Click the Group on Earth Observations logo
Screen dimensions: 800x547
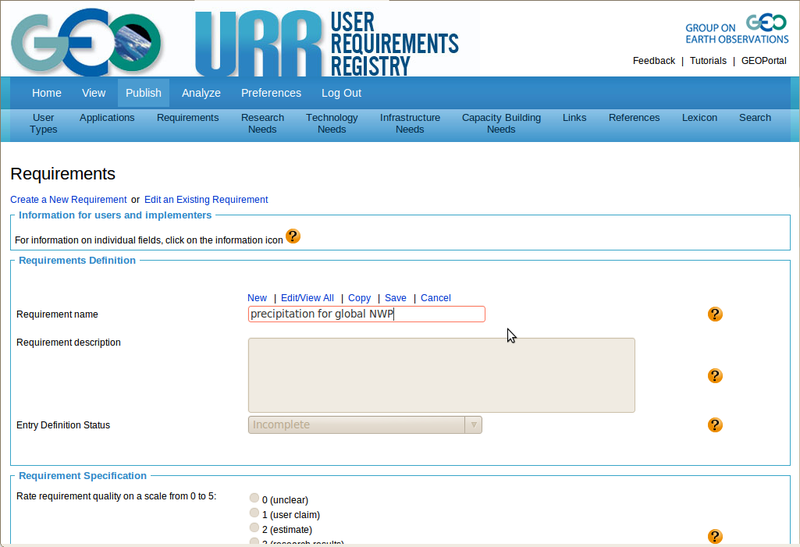736,31
